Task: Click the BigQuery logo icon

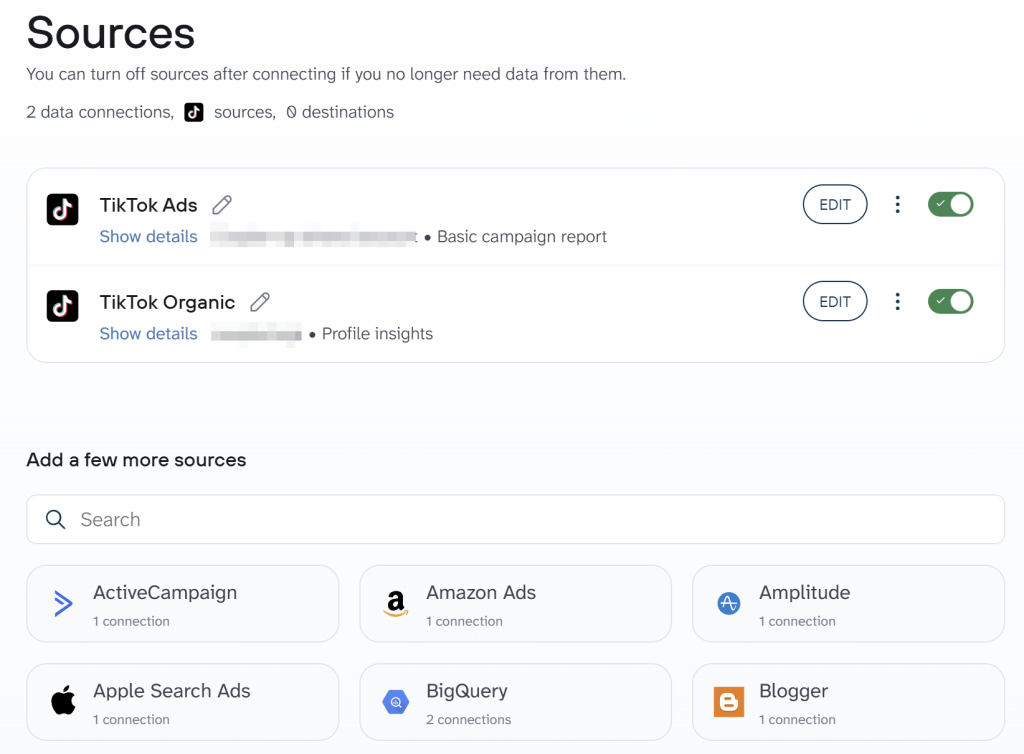Action: [396, 702]
